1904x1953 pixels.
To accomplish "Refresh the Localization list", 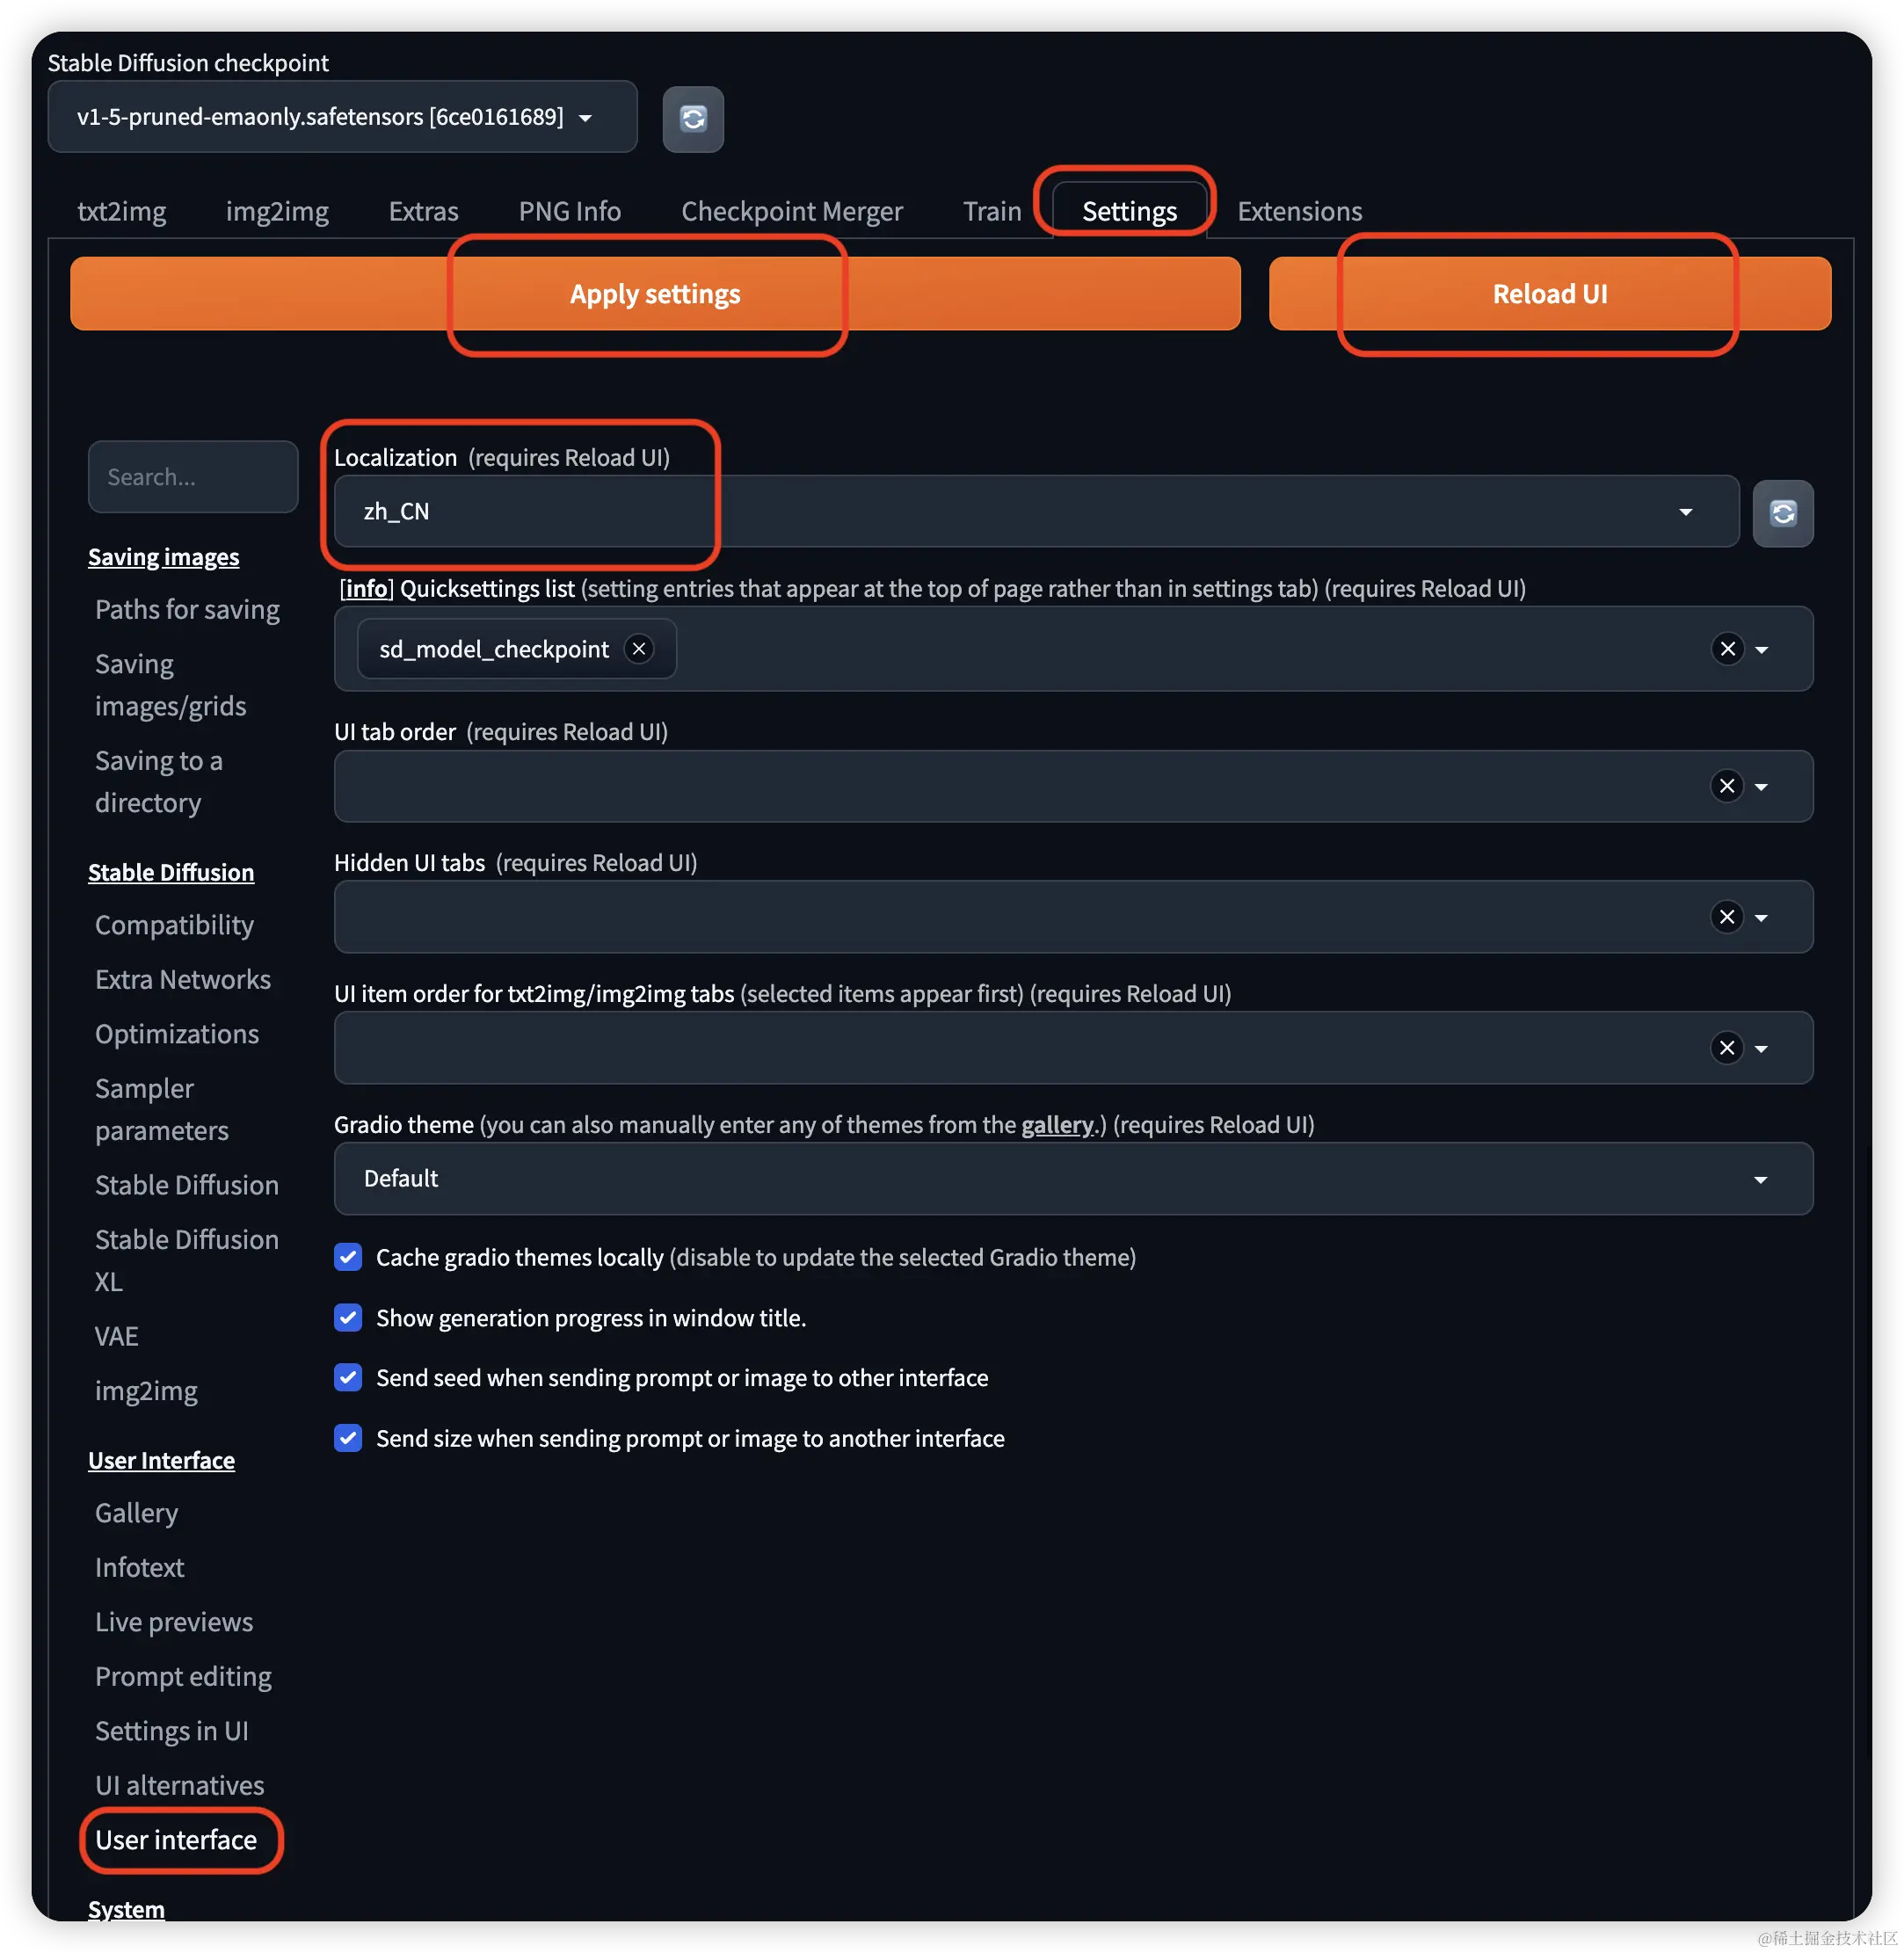I will pos(1783,513).
